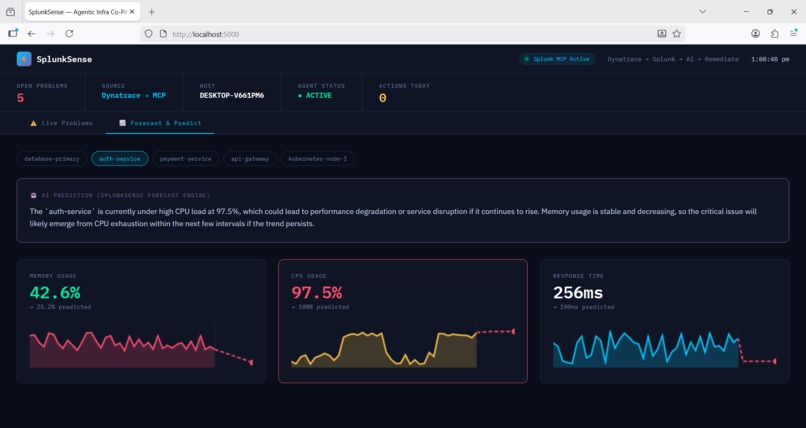Image resolution: width=806 pixels, height=428 pixels.
Task: Open a new browser tab
Action: 152,12
